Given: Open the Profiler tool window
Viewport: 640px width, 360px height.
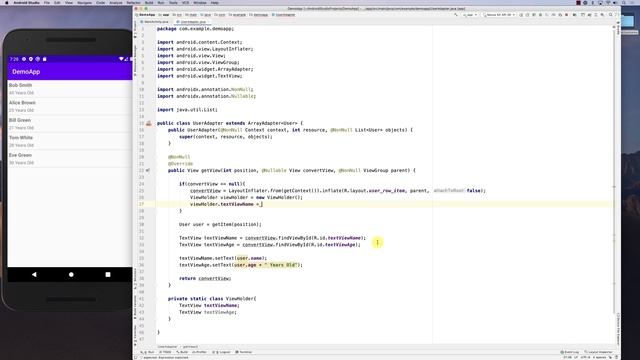Looking at the screenshot, I should pyautogui.click(x=200, y=352).
